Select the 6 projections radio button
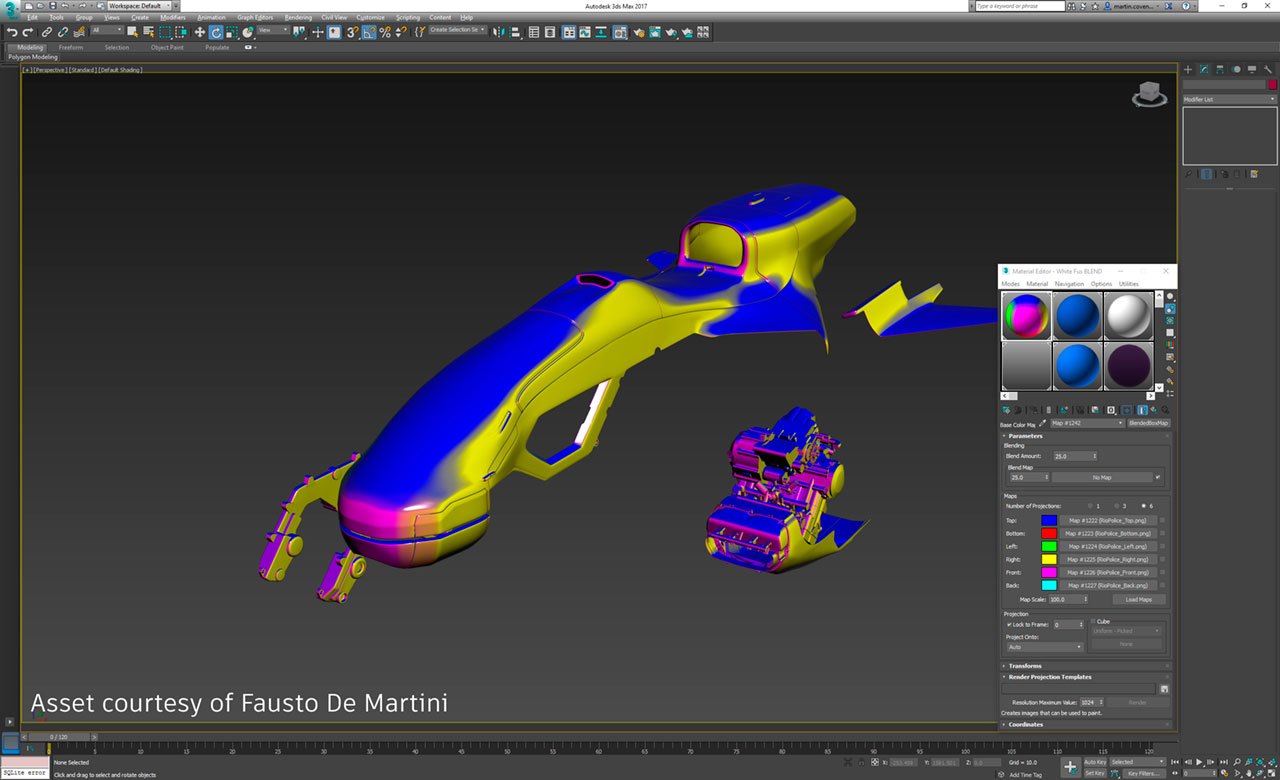This screenshot has width=1280, height=780. [1143, 505]
